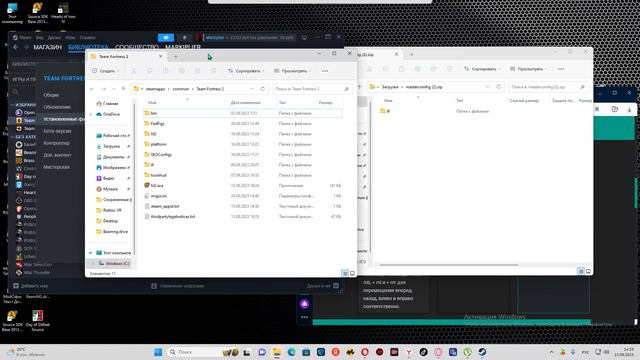Select the steam_appid.txt file

point(243,206)
